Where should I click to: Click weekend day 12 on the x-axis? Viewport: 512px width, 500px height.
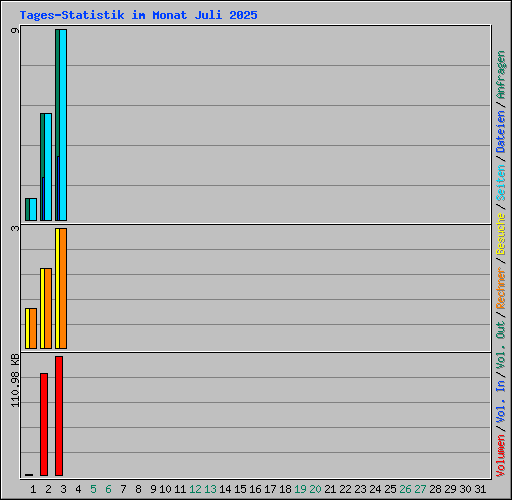coord(195,489)
